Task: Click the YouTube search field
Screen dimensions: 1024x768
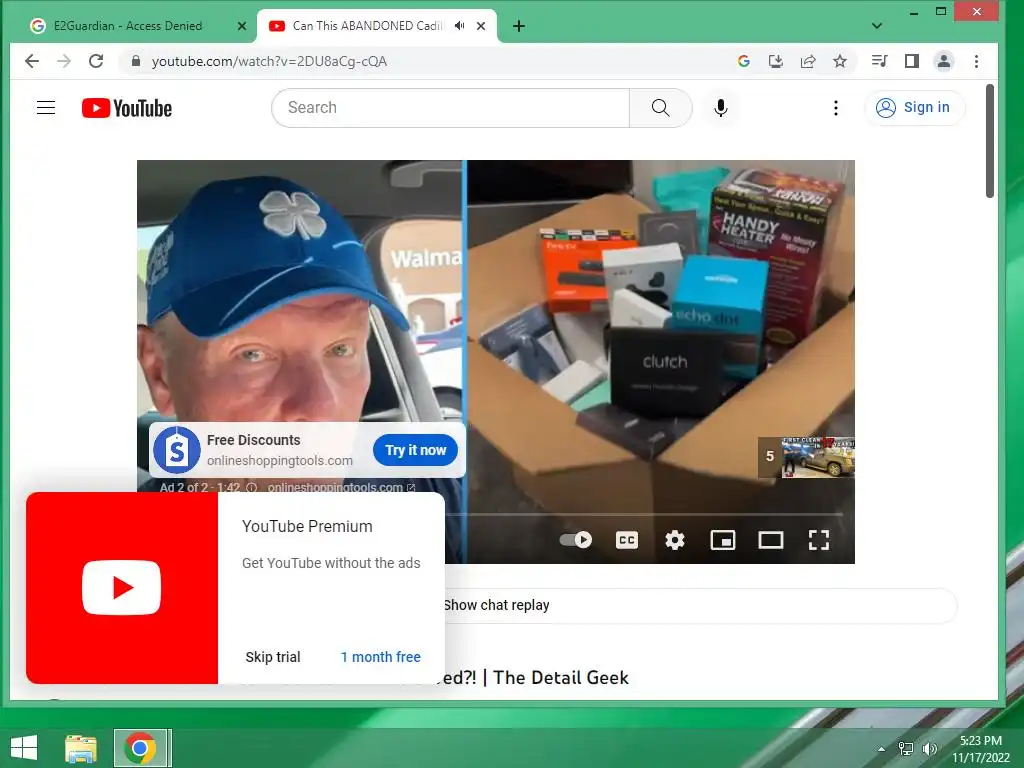Action: 451,108
